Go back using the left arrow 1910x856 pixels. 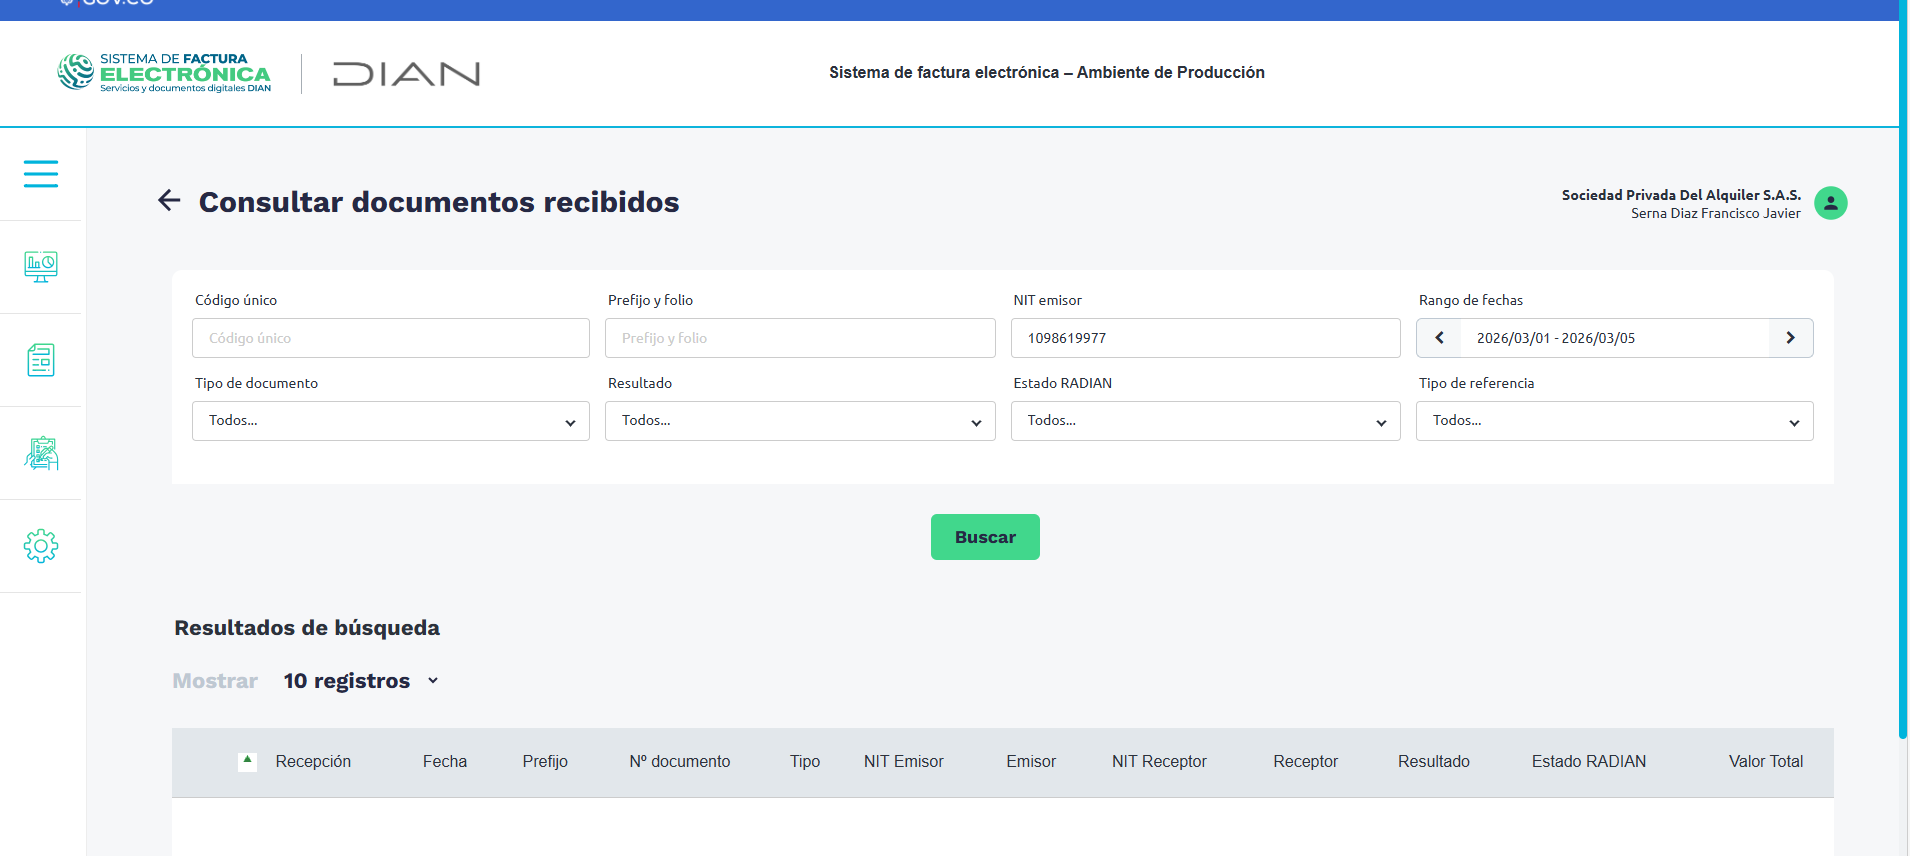pyautogui.click(x=169, y=201)
